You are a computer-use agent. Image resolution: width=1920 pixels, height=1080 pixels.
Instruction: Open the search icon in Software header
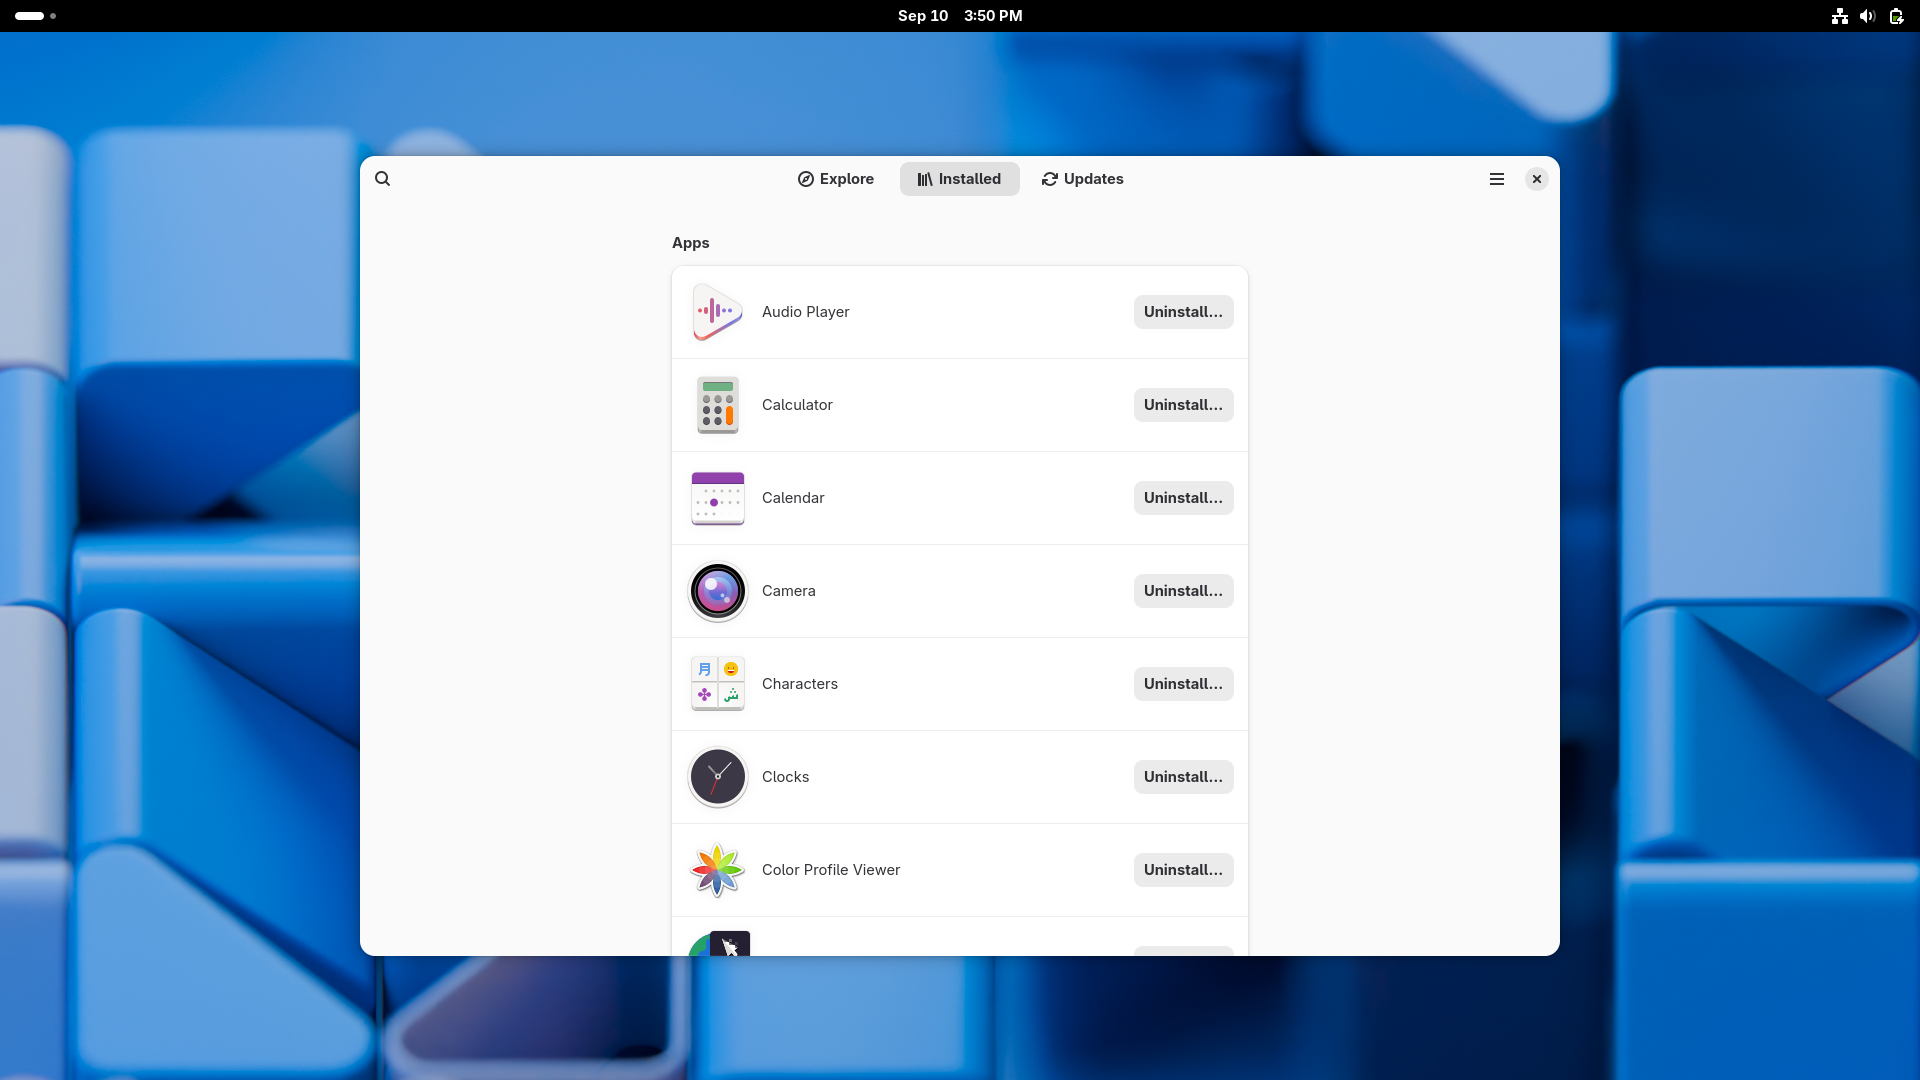click(x=382, y=179)
